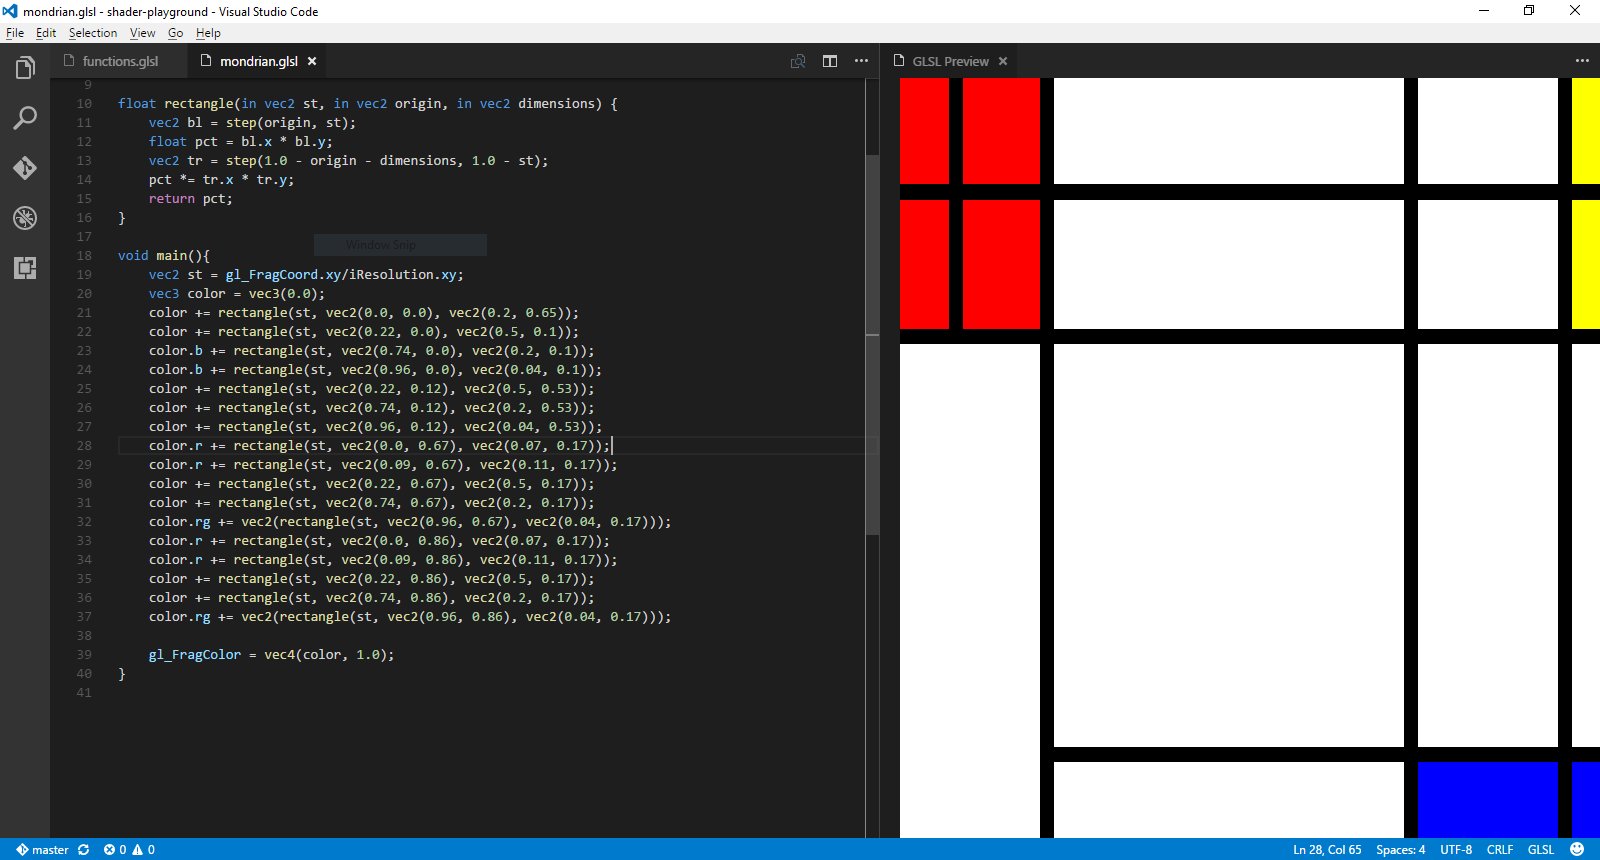Open the Explorer view in activity bar

pos(25,68)
